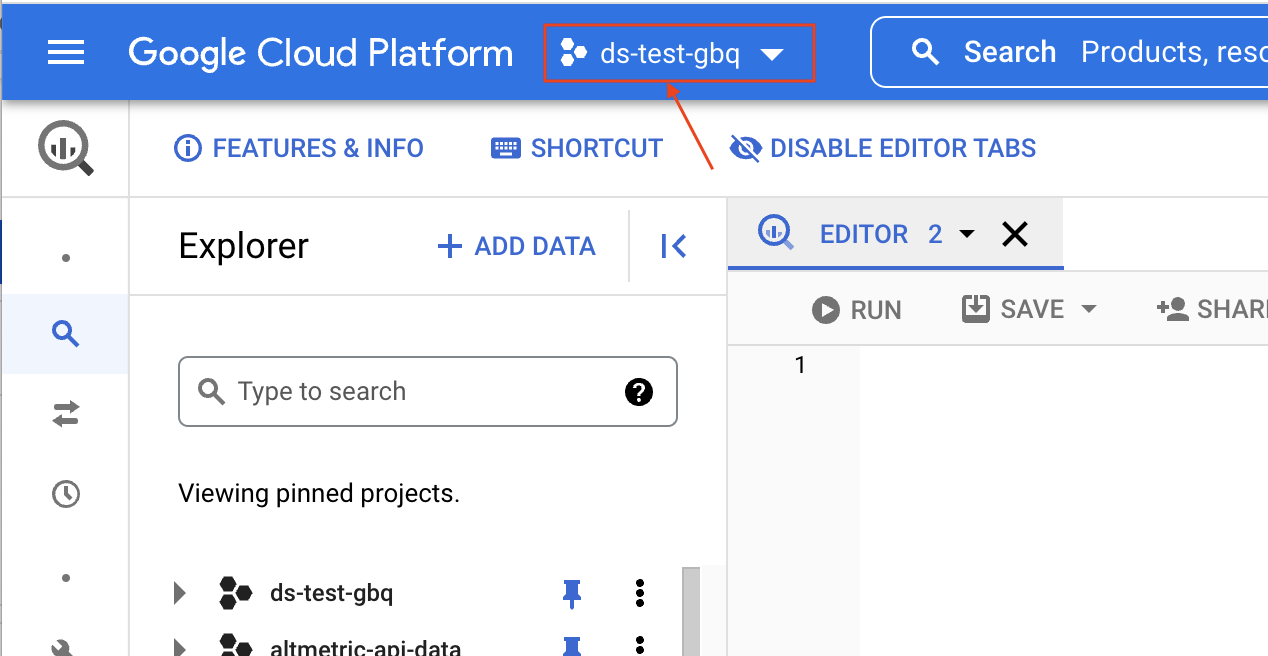Close the EDITOR 2 tab
The width and height of the screenshot is (1268, 656).
1015,234
